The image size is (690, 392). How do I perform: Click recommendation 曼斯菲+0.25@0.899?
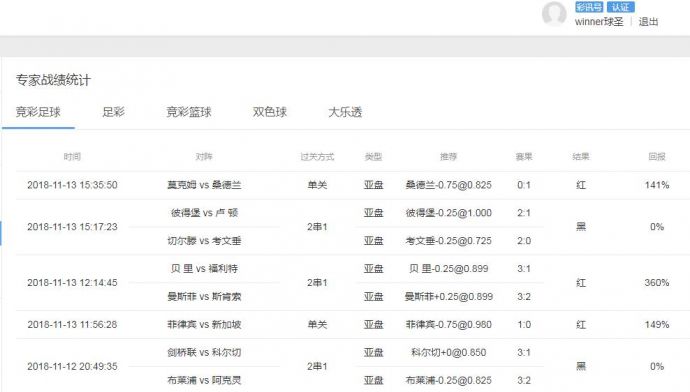pyautogui.click(x=448, y=297)
